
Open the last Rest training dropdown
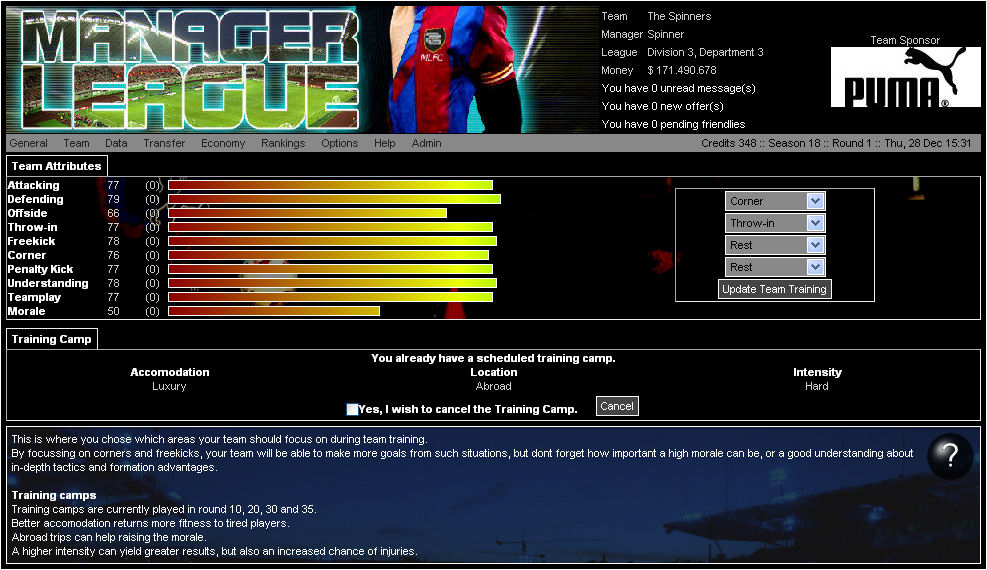click(775, 267)
